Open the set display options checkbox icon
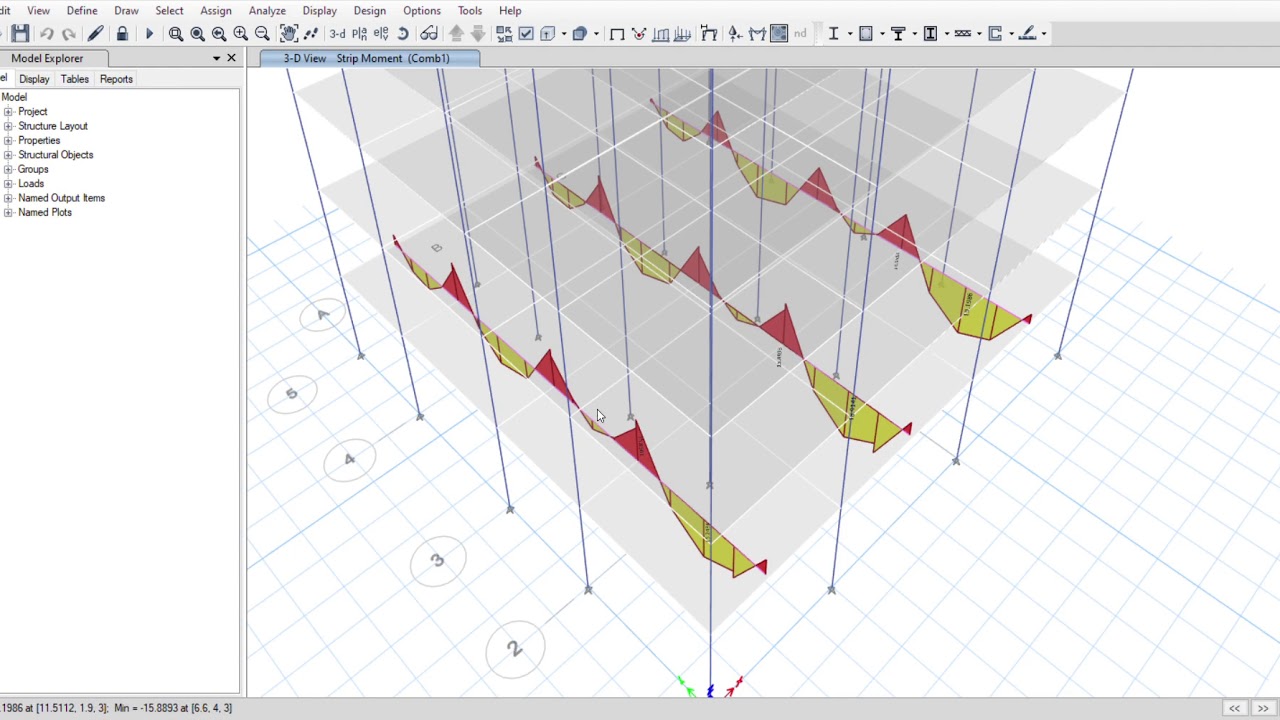 tap(526, 33)
